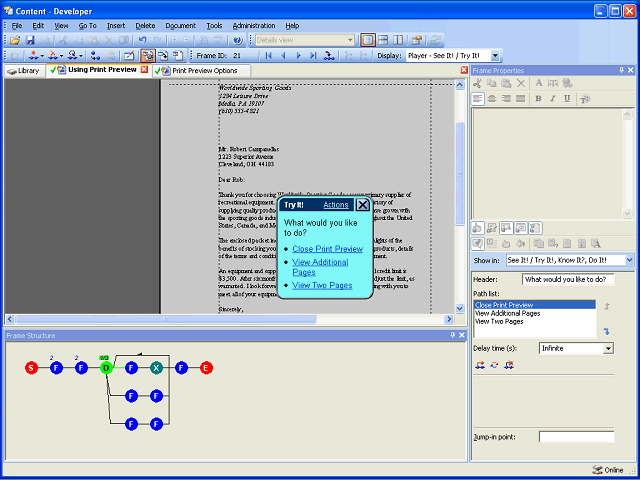
Task: Click the 'View Two Pages' link
Action: pos(322,285)
